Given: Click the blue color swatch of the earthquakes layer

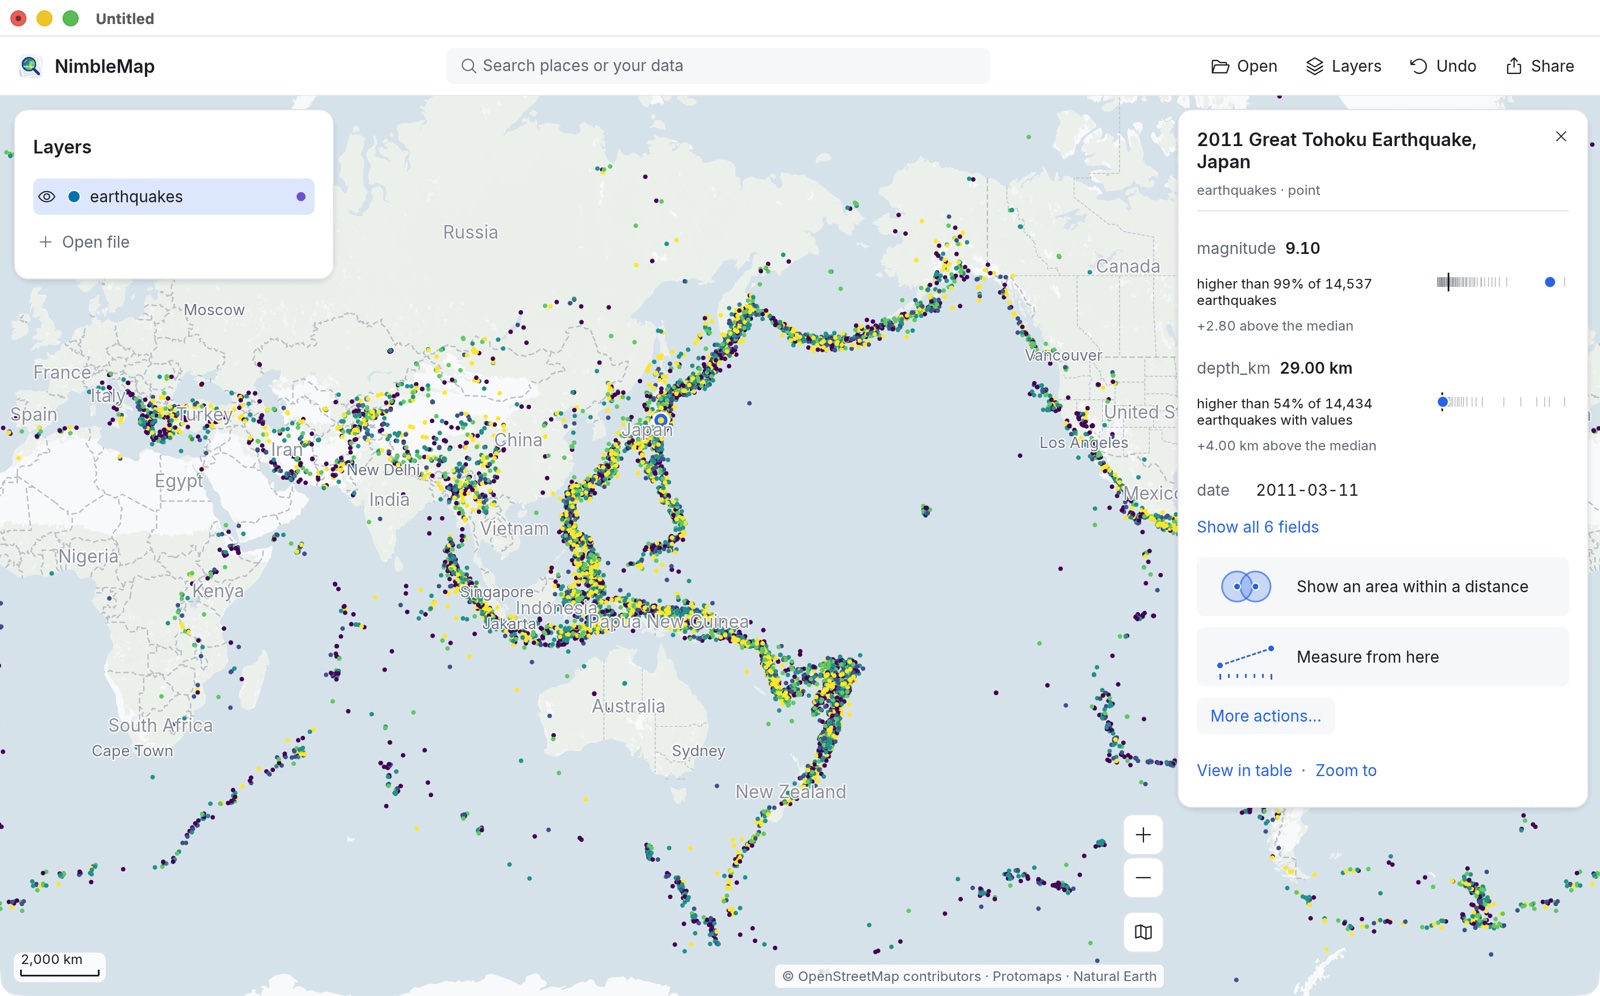Looking at the screenshot, I should click(74, 197).
